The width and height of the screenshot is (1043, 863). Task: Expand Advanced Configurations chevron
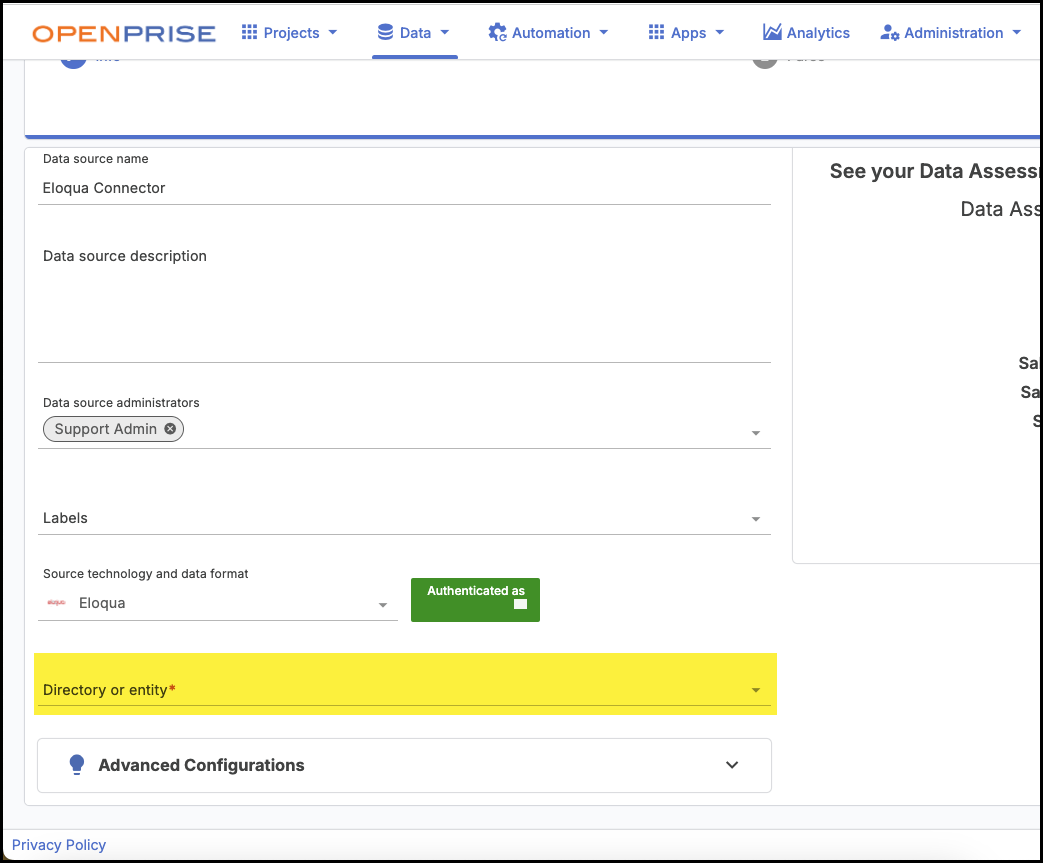(732, 765)
